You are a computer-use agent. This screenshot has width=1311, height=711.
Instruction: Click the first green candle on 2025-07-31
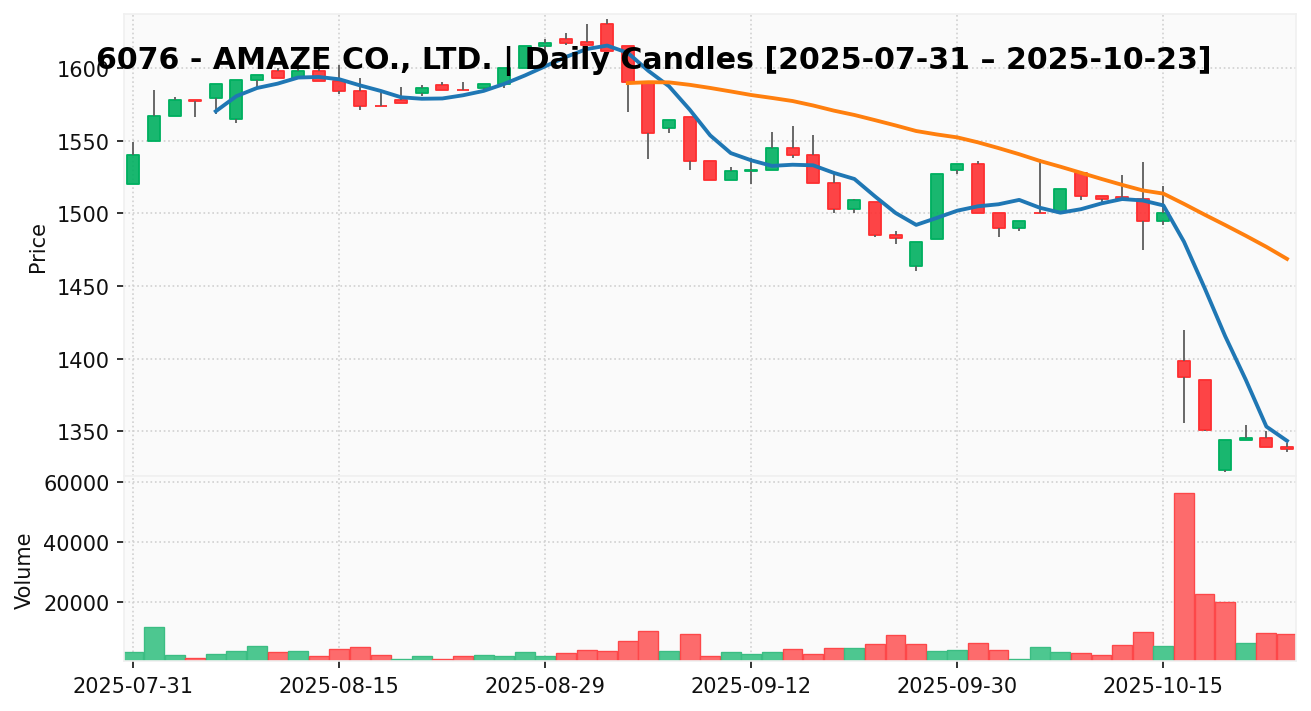[133, 169]
